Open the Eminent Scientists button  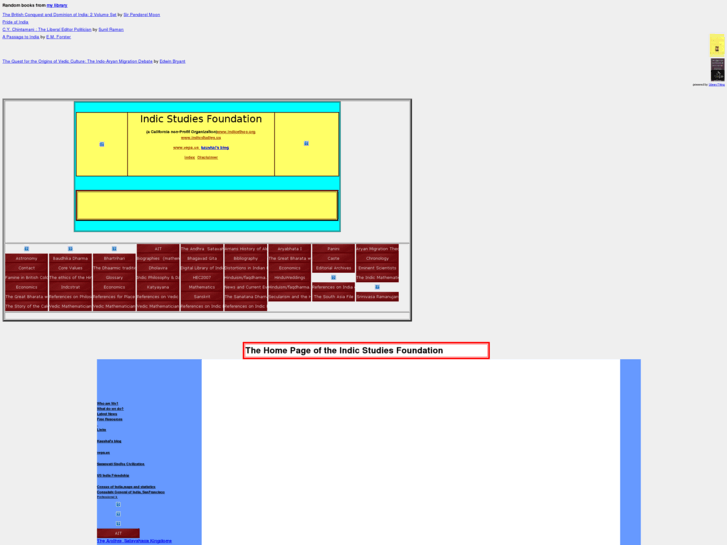pos(377,268)
